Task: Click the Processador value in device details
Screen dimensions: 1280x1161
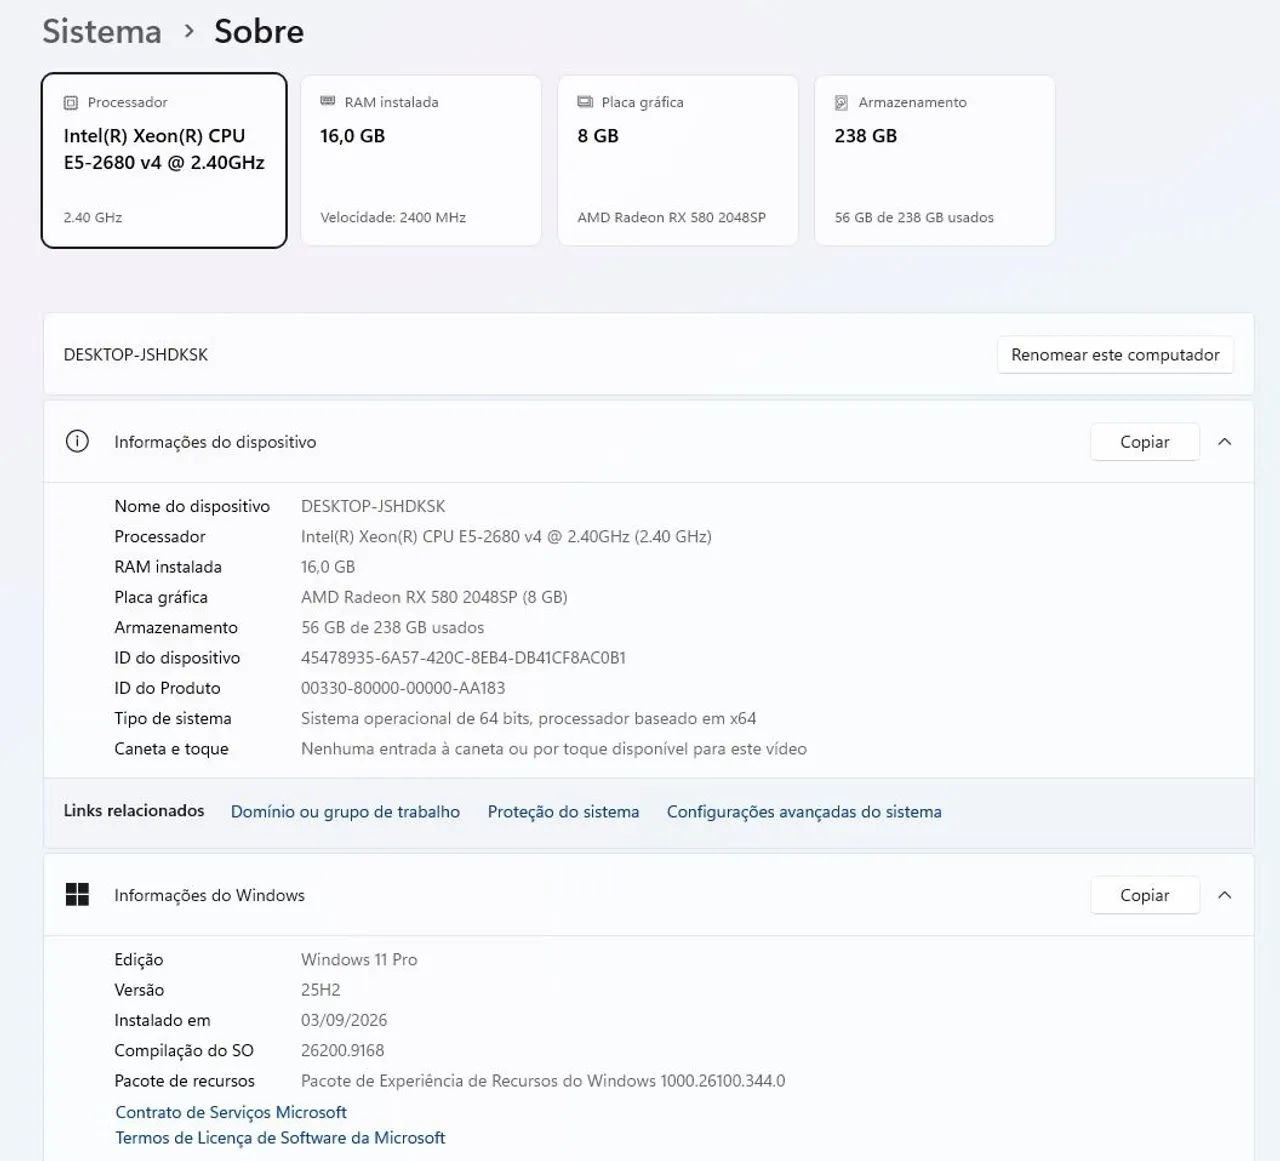Action: pos(506,537)
